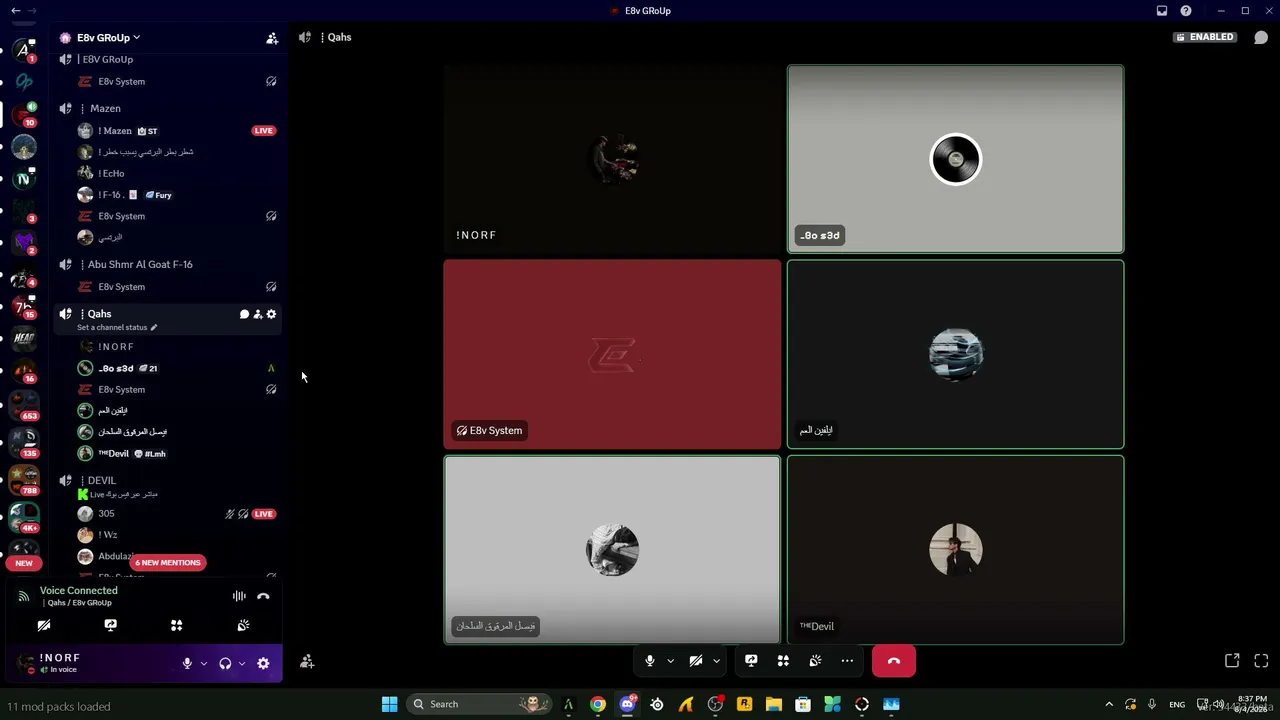The width and height of the screenshot is (1280, 720).
Task: Launch activities from the call control bar
Action: [783, 661]
